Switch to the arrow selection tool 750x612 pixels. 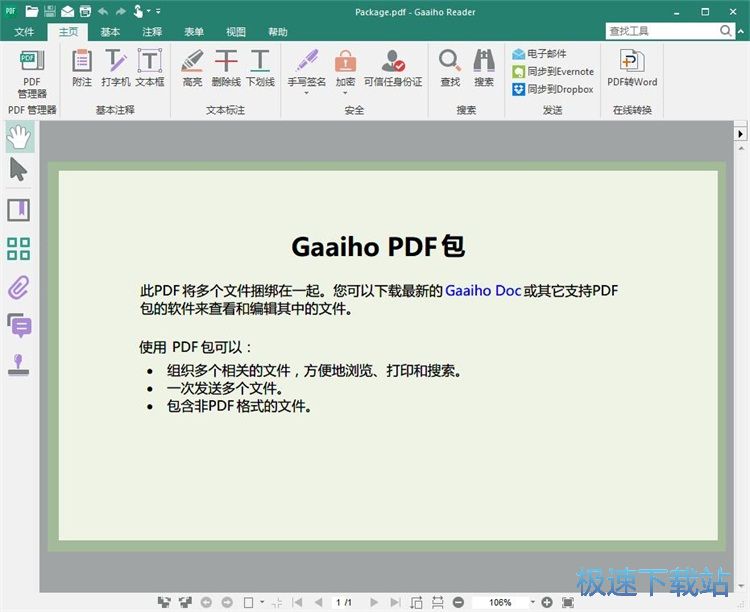tap(18, 169)
